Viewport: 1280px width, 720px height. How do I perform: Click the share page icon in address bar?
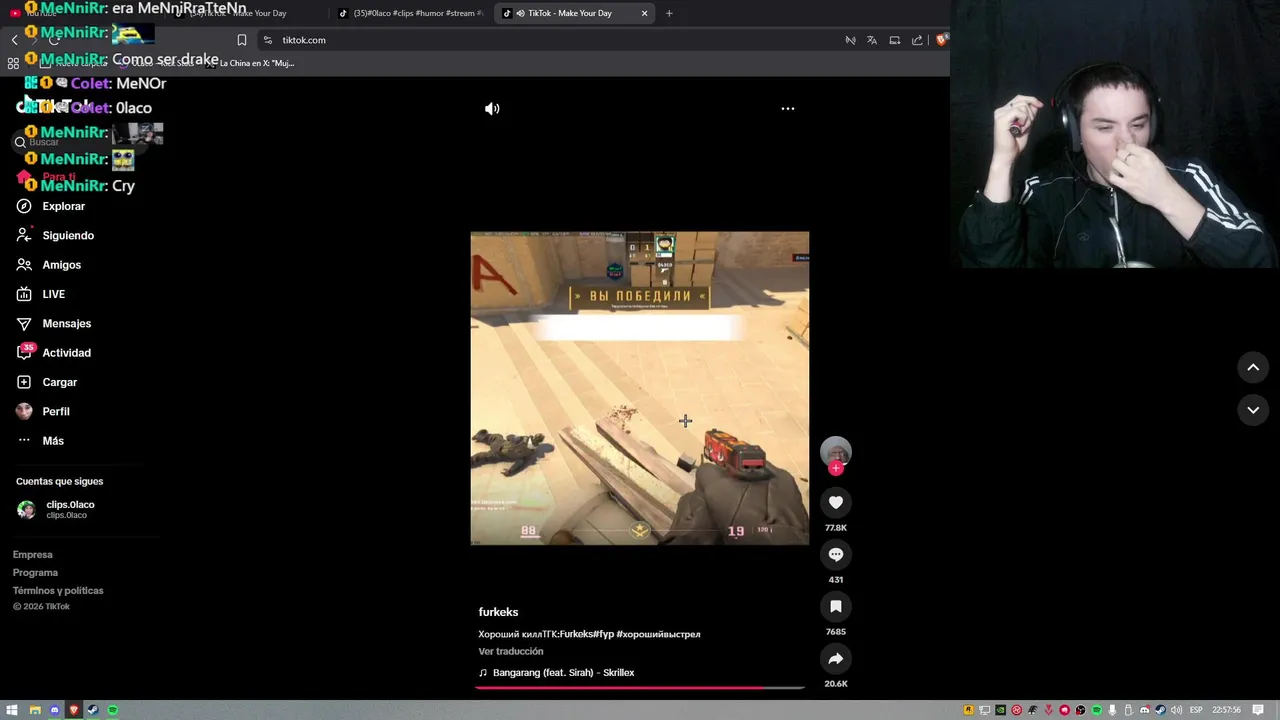click(917, 40)
